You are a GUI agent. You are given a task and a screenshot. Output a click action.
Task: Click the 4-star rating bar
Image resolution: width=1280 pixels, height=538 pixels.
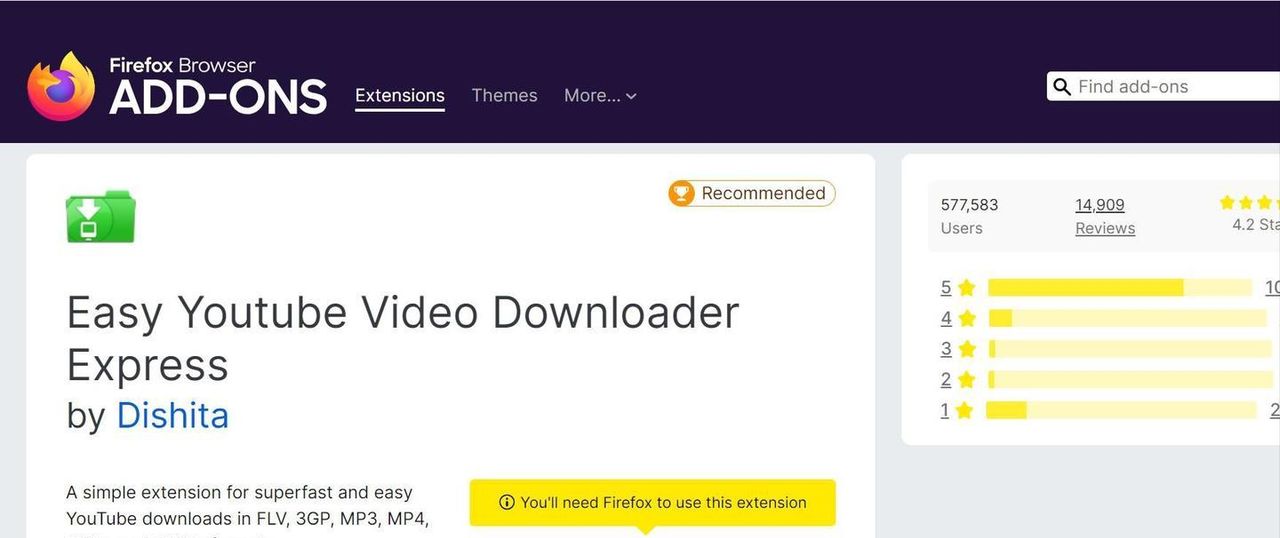pyautogui.click(x=1128, y=319)
